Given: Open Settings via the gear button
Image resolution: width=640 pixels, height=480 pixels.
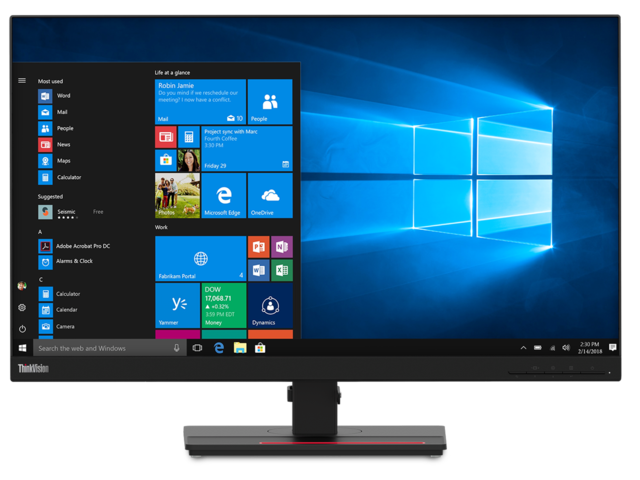Looking at the screenshot, I should 22,308.
